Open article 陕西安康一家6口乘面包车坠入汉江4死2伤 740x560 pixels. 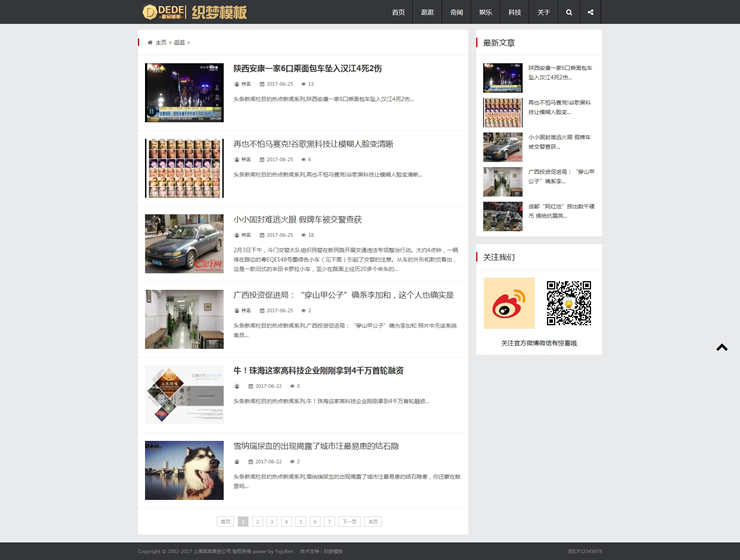(x=307, y=68)
